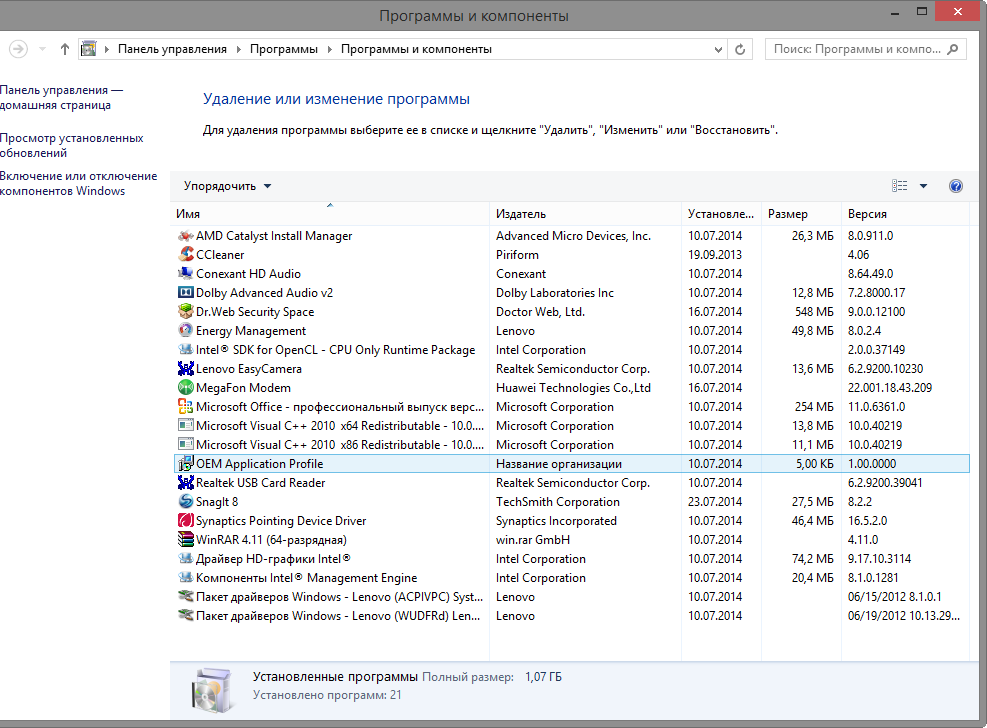Click the MegaFon Modem icon
This screenshot has width=987, height=728.
[x=186, y=388]
